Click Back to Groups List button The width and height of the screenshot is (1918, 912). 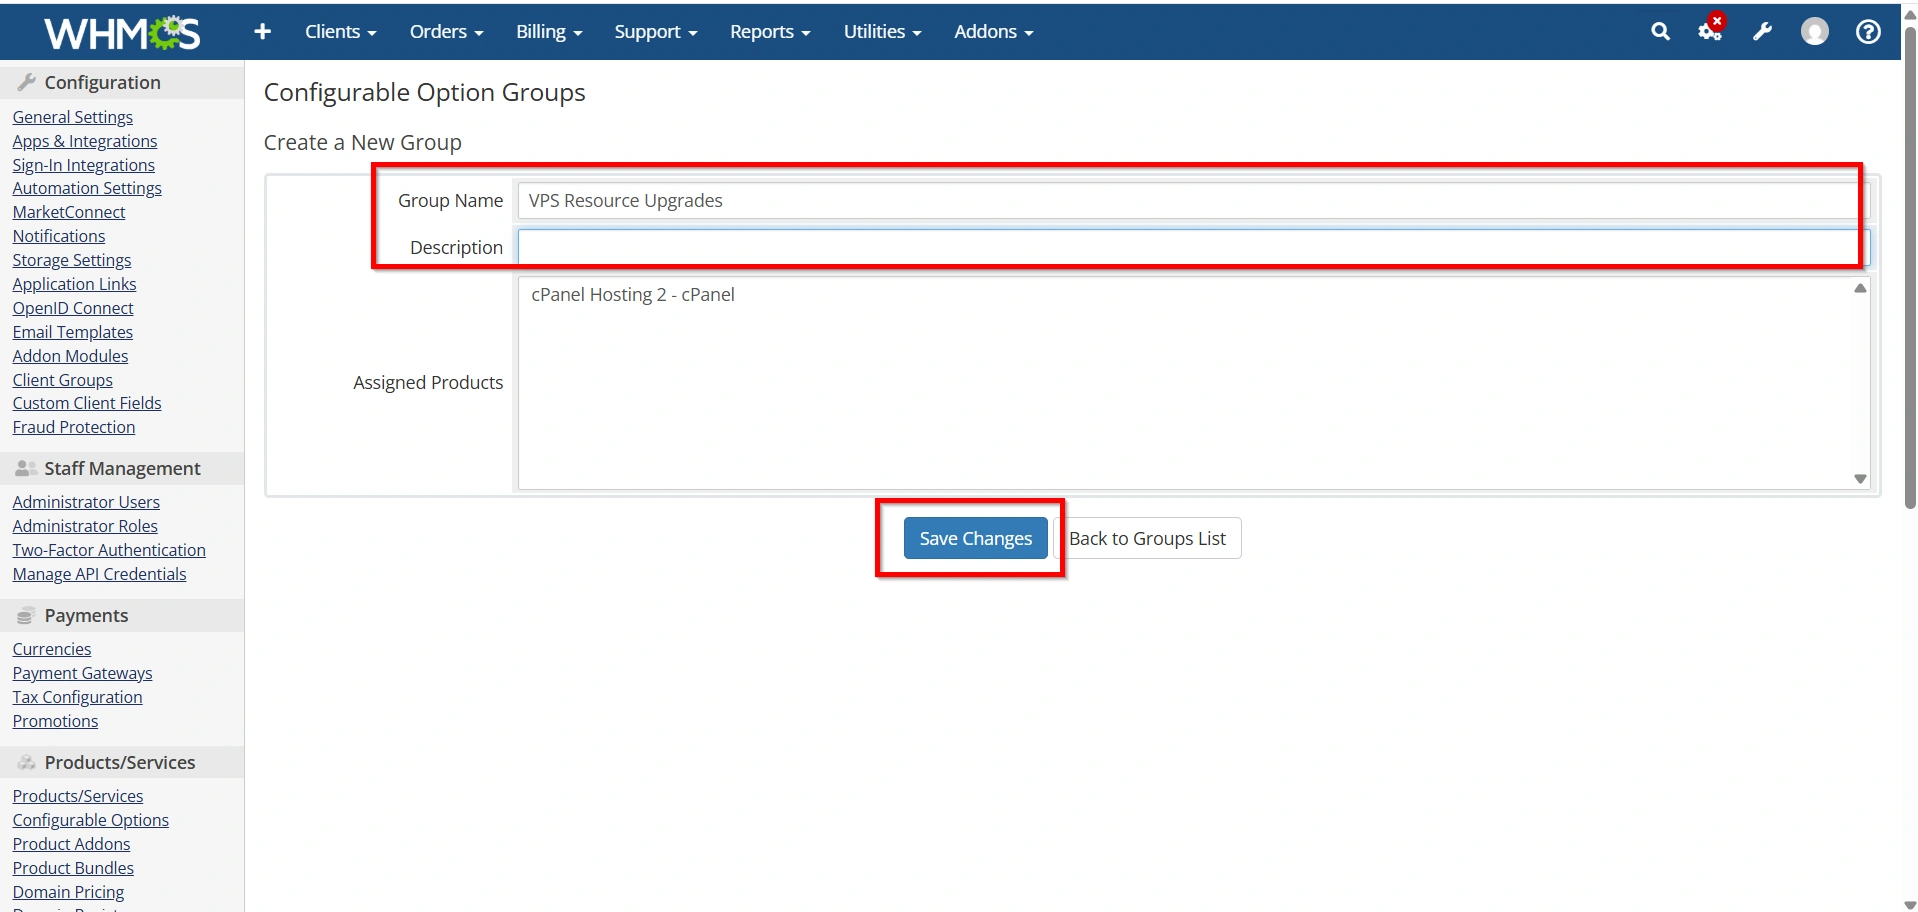(x=1147, y=538)
